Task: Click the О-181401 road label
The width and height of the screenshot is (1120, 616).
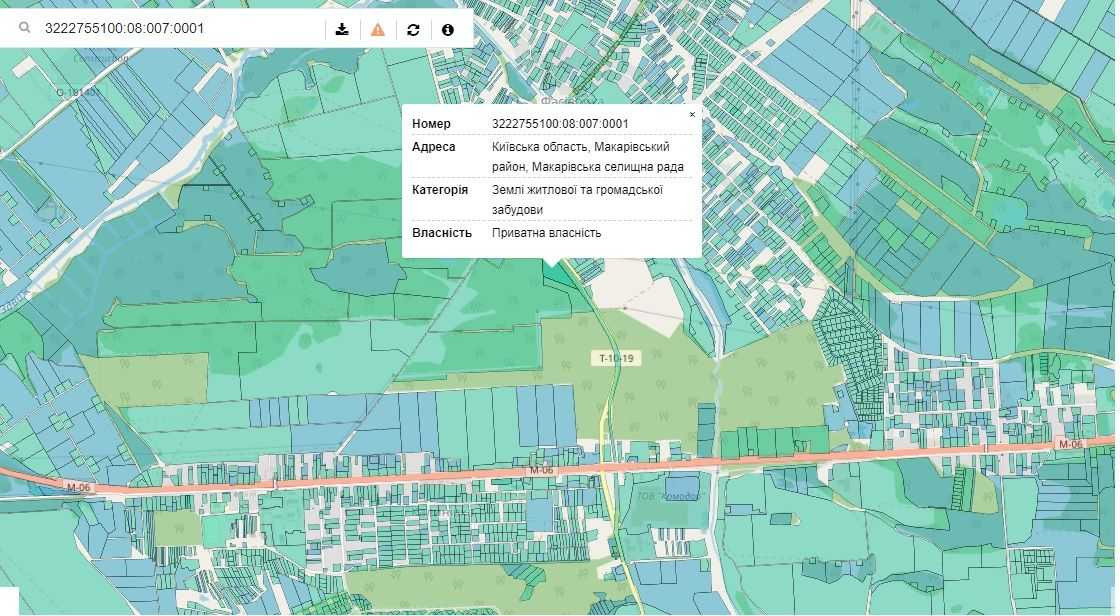Action: pos(78,92)
